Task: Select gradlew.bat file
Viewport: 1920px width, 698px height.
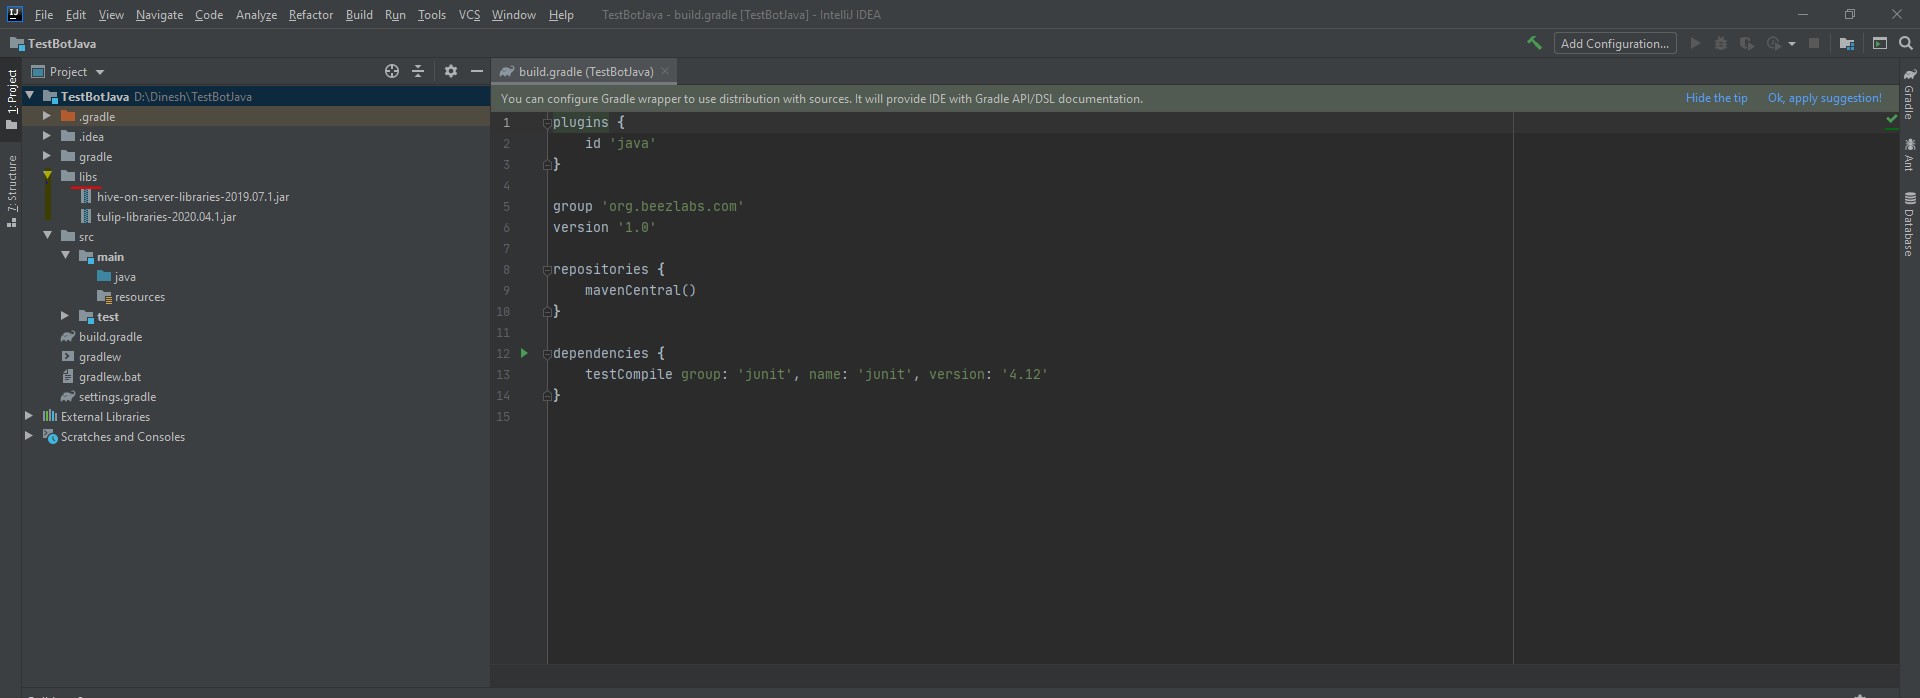Action: 110,377
